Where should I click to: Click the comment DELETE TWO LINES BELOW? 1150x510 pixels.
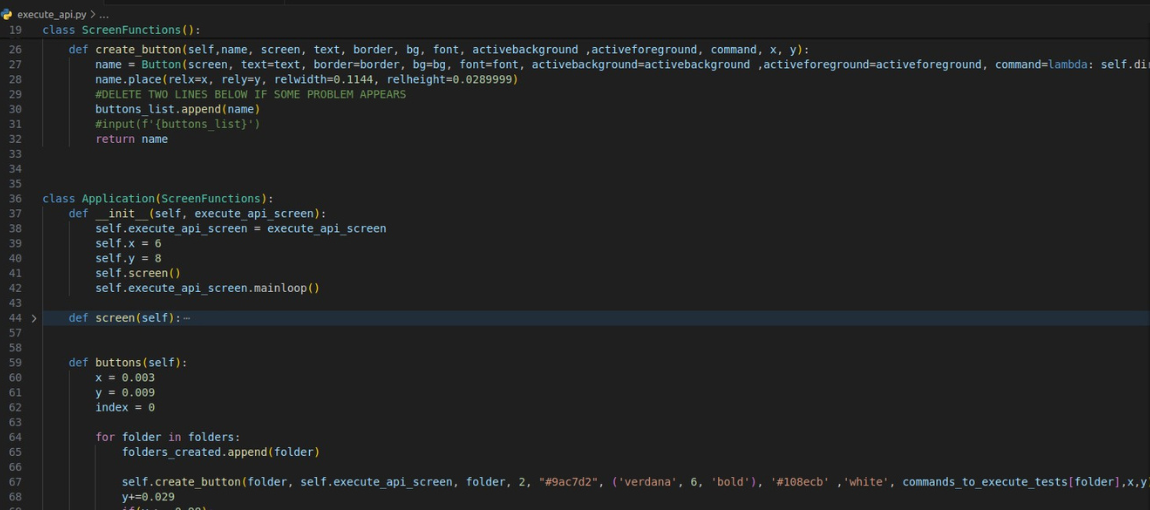(x=250, y=94)
